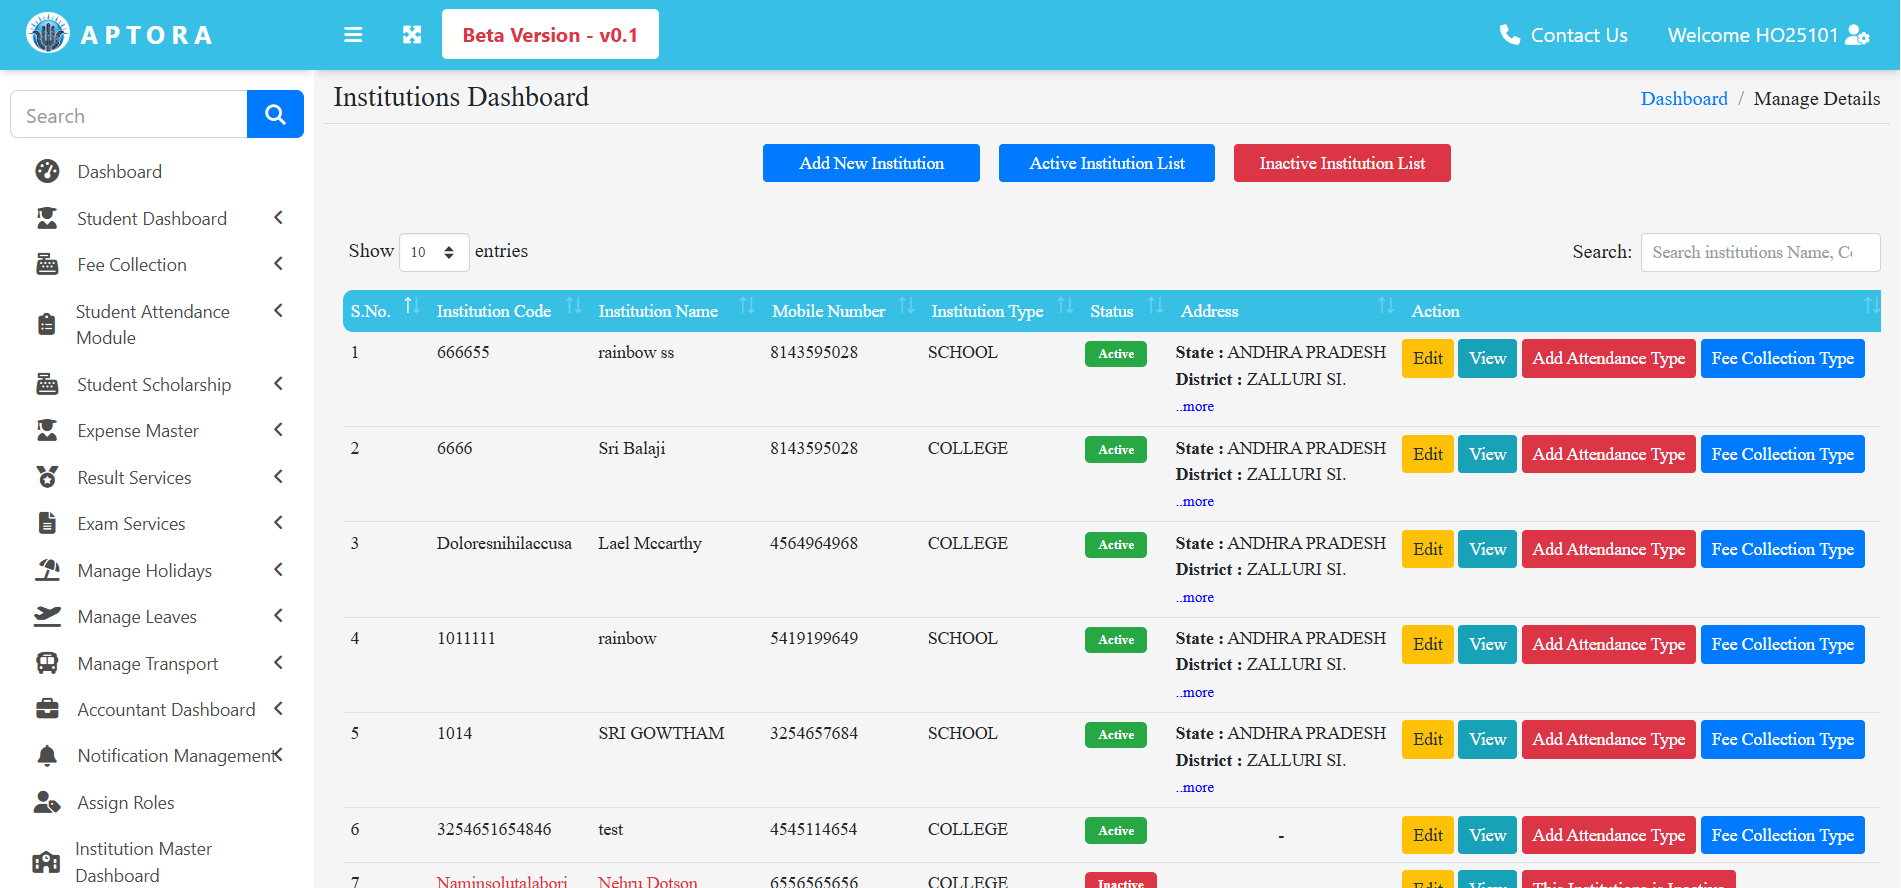Click the Manage Transport bus icon
Image resolution: width=1901 pixels, height=888 pixels.
click(x=47, y=663)
